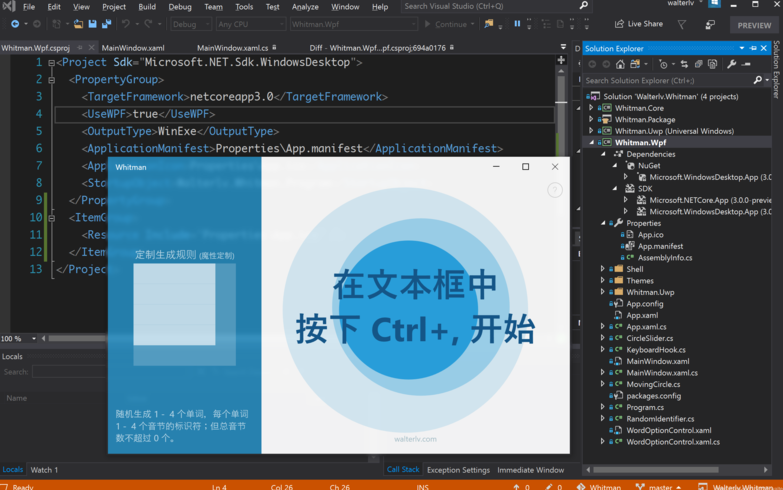Screen dimensions: 783x490
Task: Click the Undo arrow in toolbar
Action: click(x=125, y=24)
